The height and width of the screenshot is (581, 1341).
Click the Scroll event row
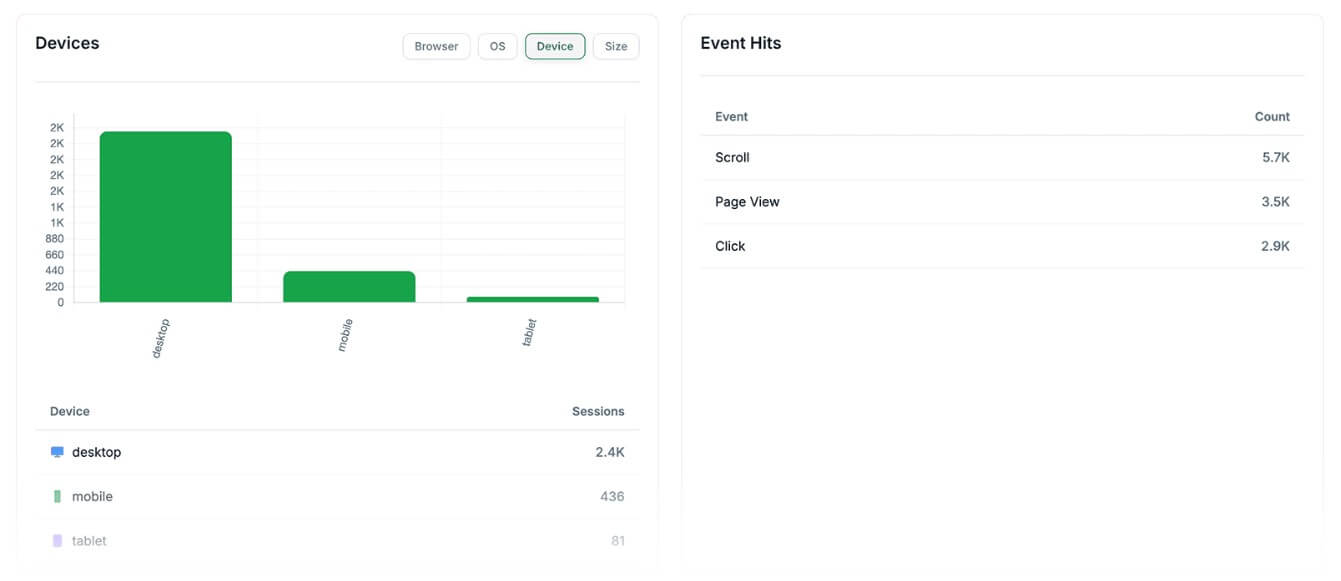[x=1002, y=157]
